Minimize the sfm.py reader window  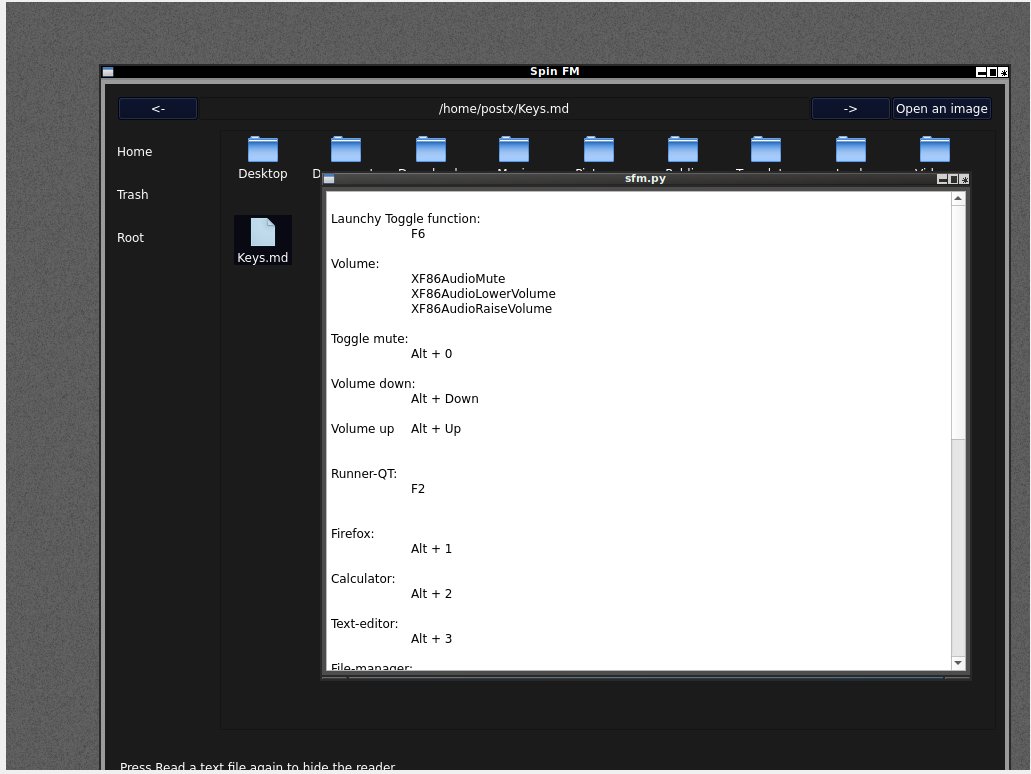[942, 180]
